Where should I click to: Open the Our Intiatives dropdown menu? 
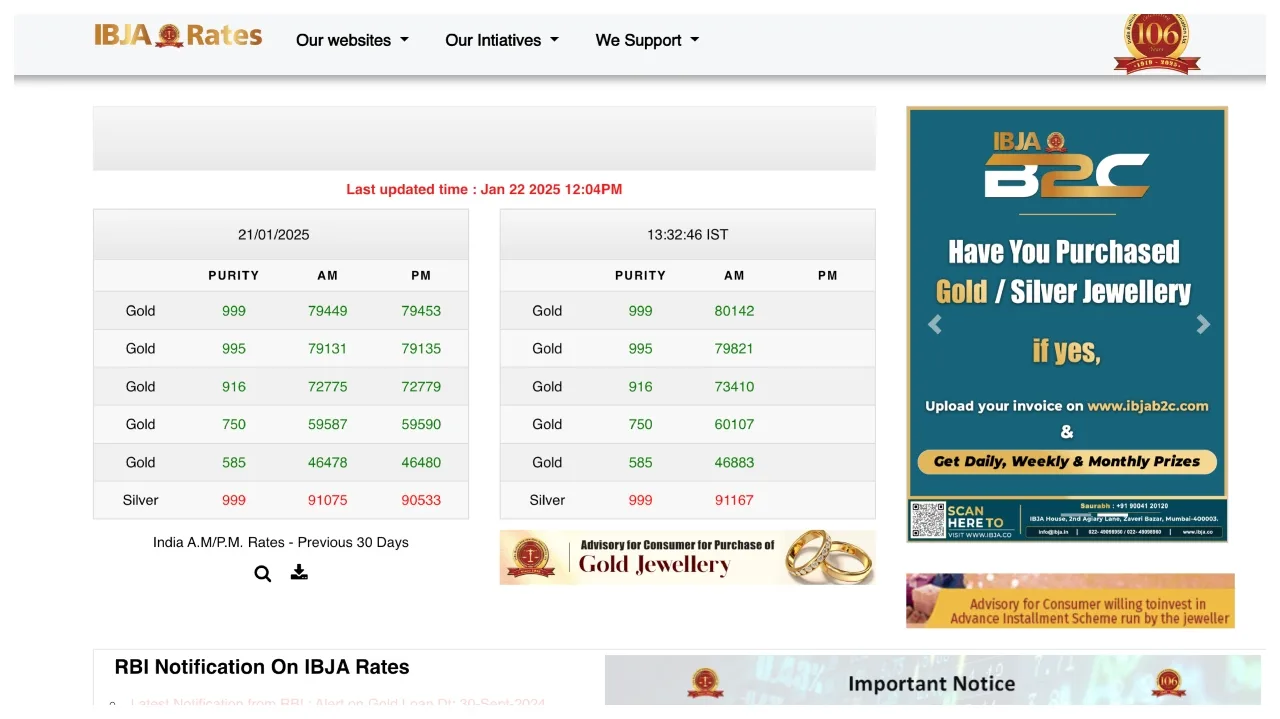click(x=501, y=40)
